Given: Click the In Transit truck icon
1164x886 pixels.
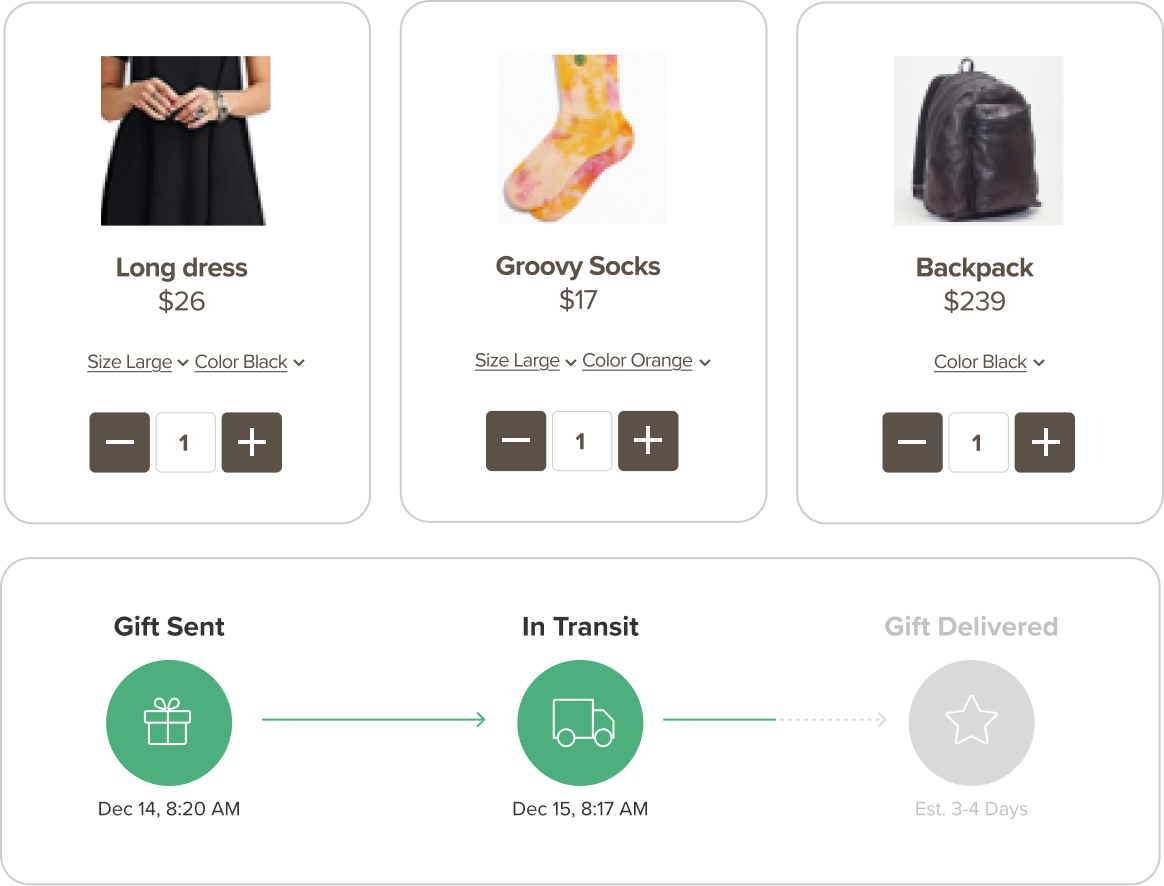Looking at the screenshot, I should (x=580, y=721).
